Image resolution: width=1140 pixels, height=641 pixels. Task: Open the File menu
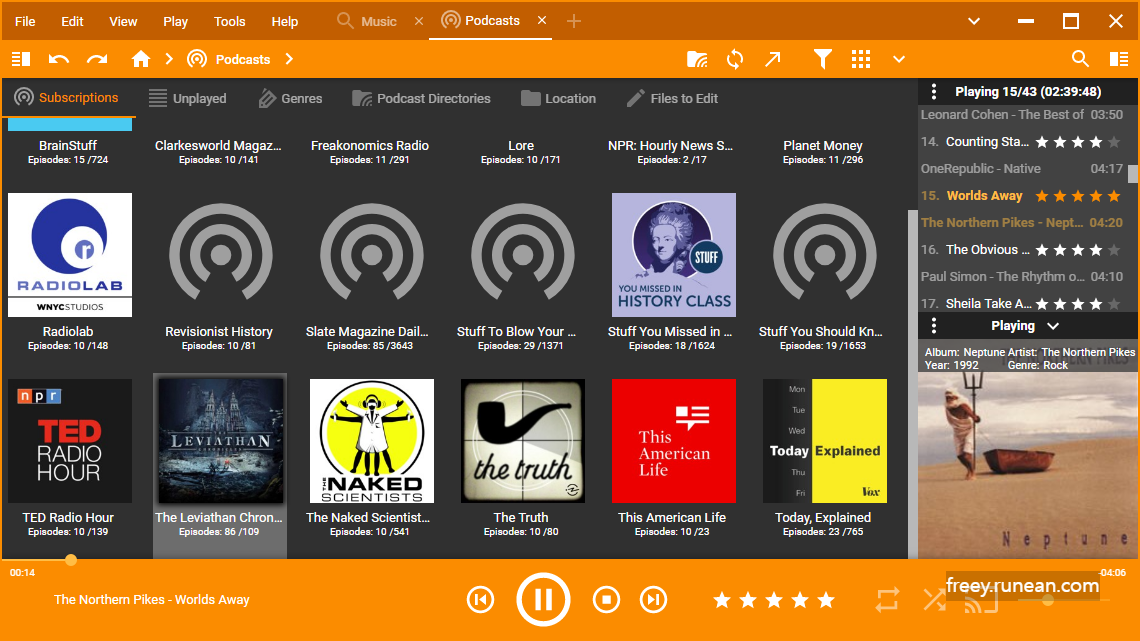(25, 21)
